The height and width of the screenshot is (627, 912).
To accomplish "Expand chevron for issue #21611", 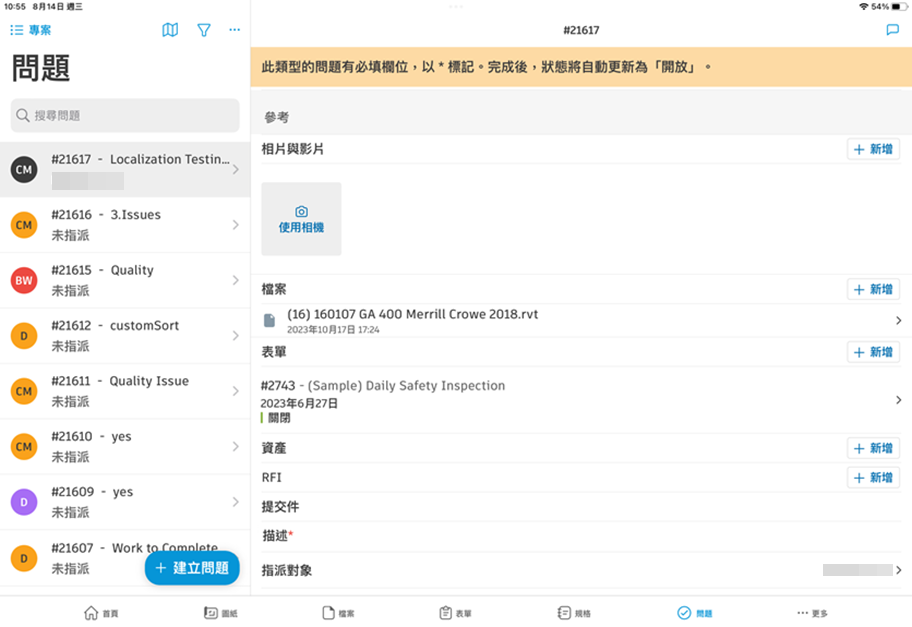I will pos(236,391).
